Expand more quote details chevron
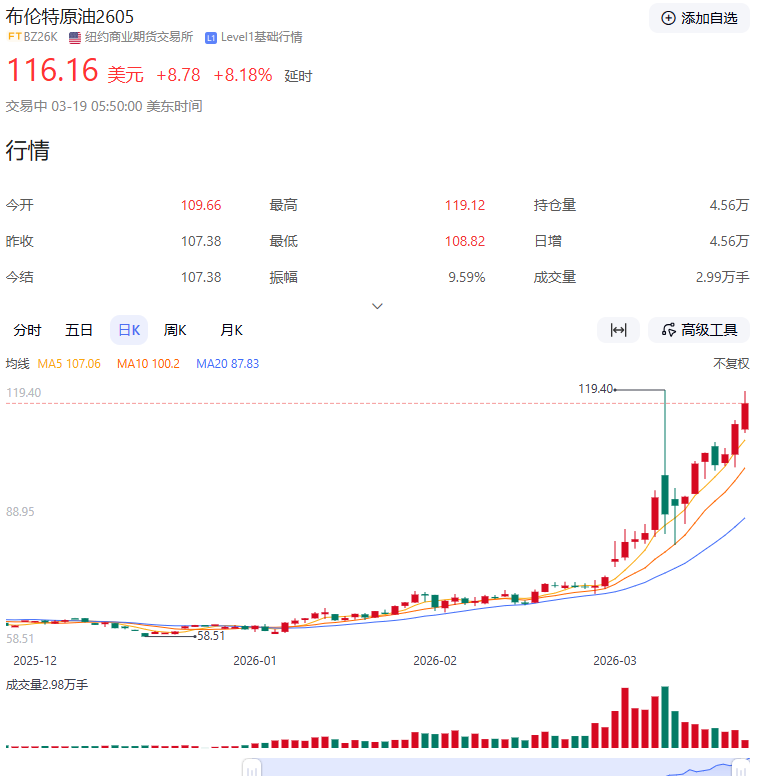Image resolution: width=773 pixels, height=776 pixels. [377, 306]
